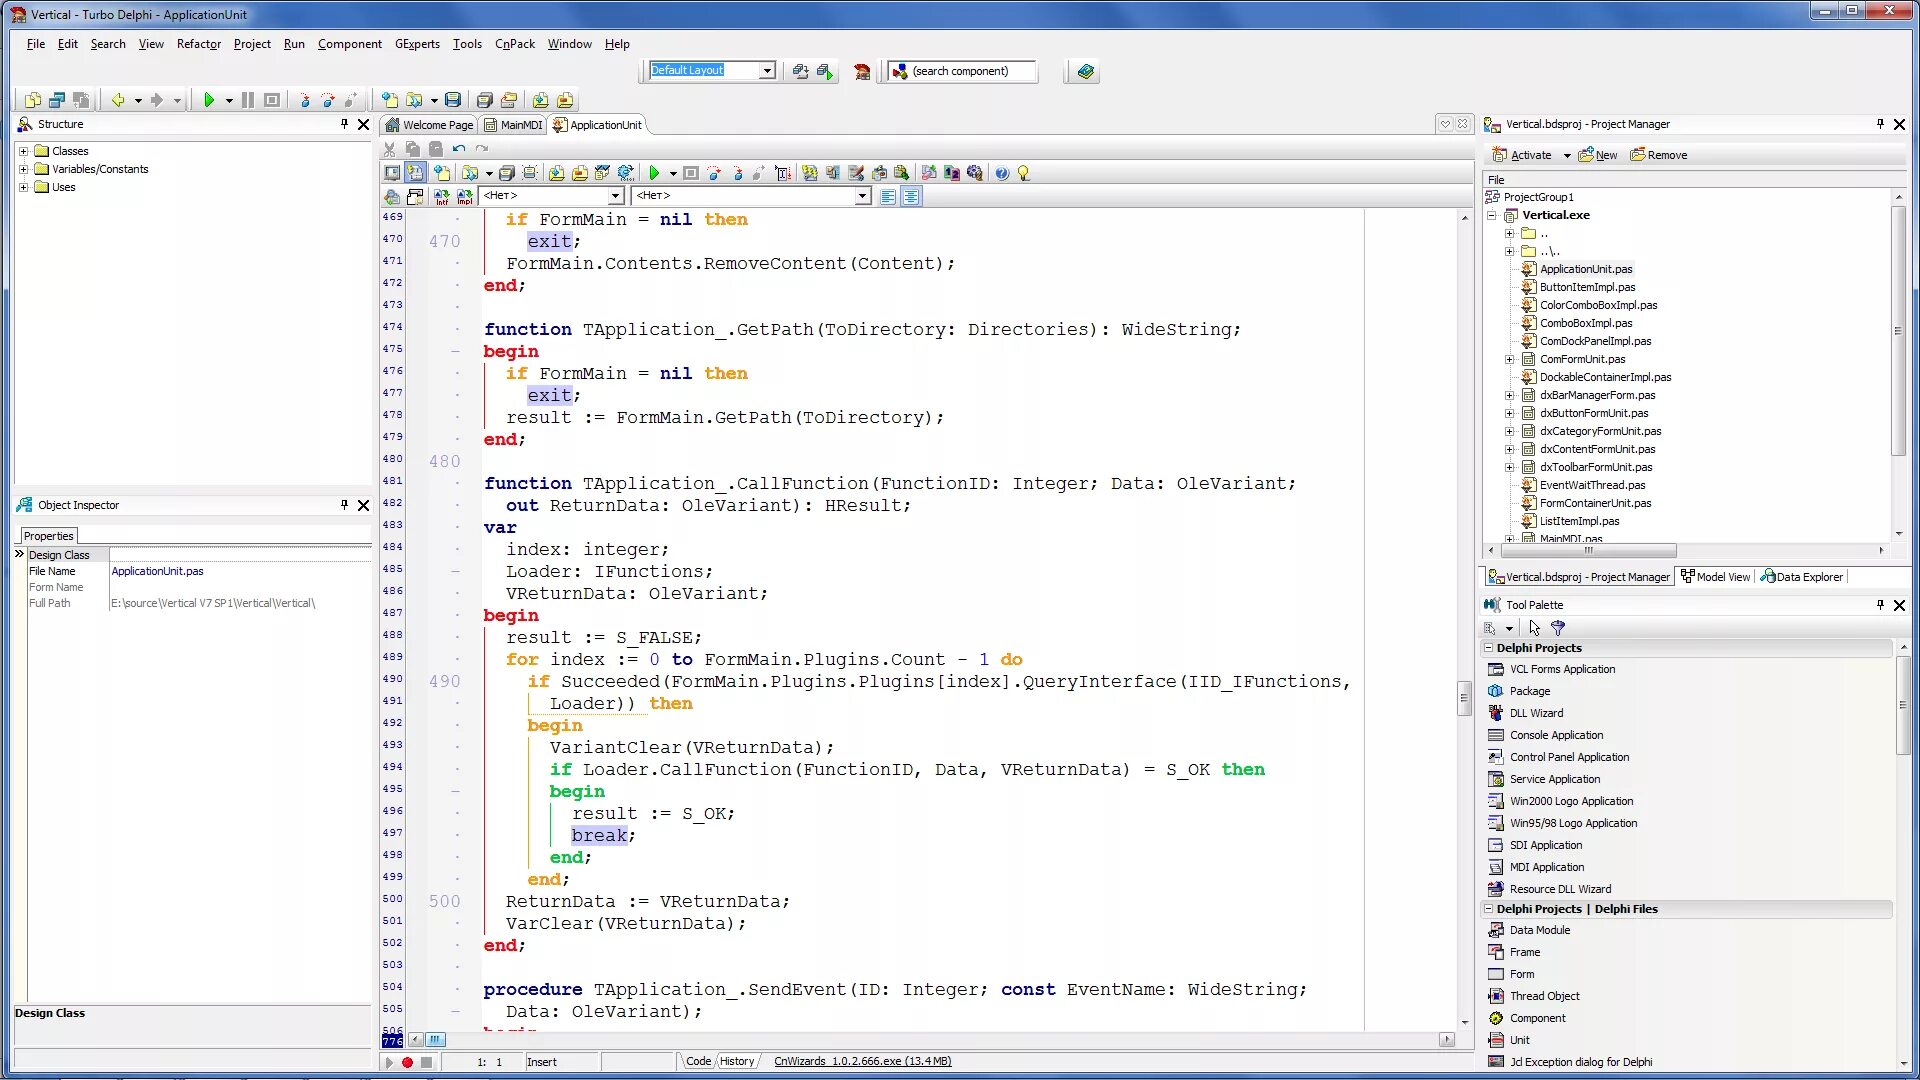Click the red record macro button

pyautogui.click(x=407, y=1062)
